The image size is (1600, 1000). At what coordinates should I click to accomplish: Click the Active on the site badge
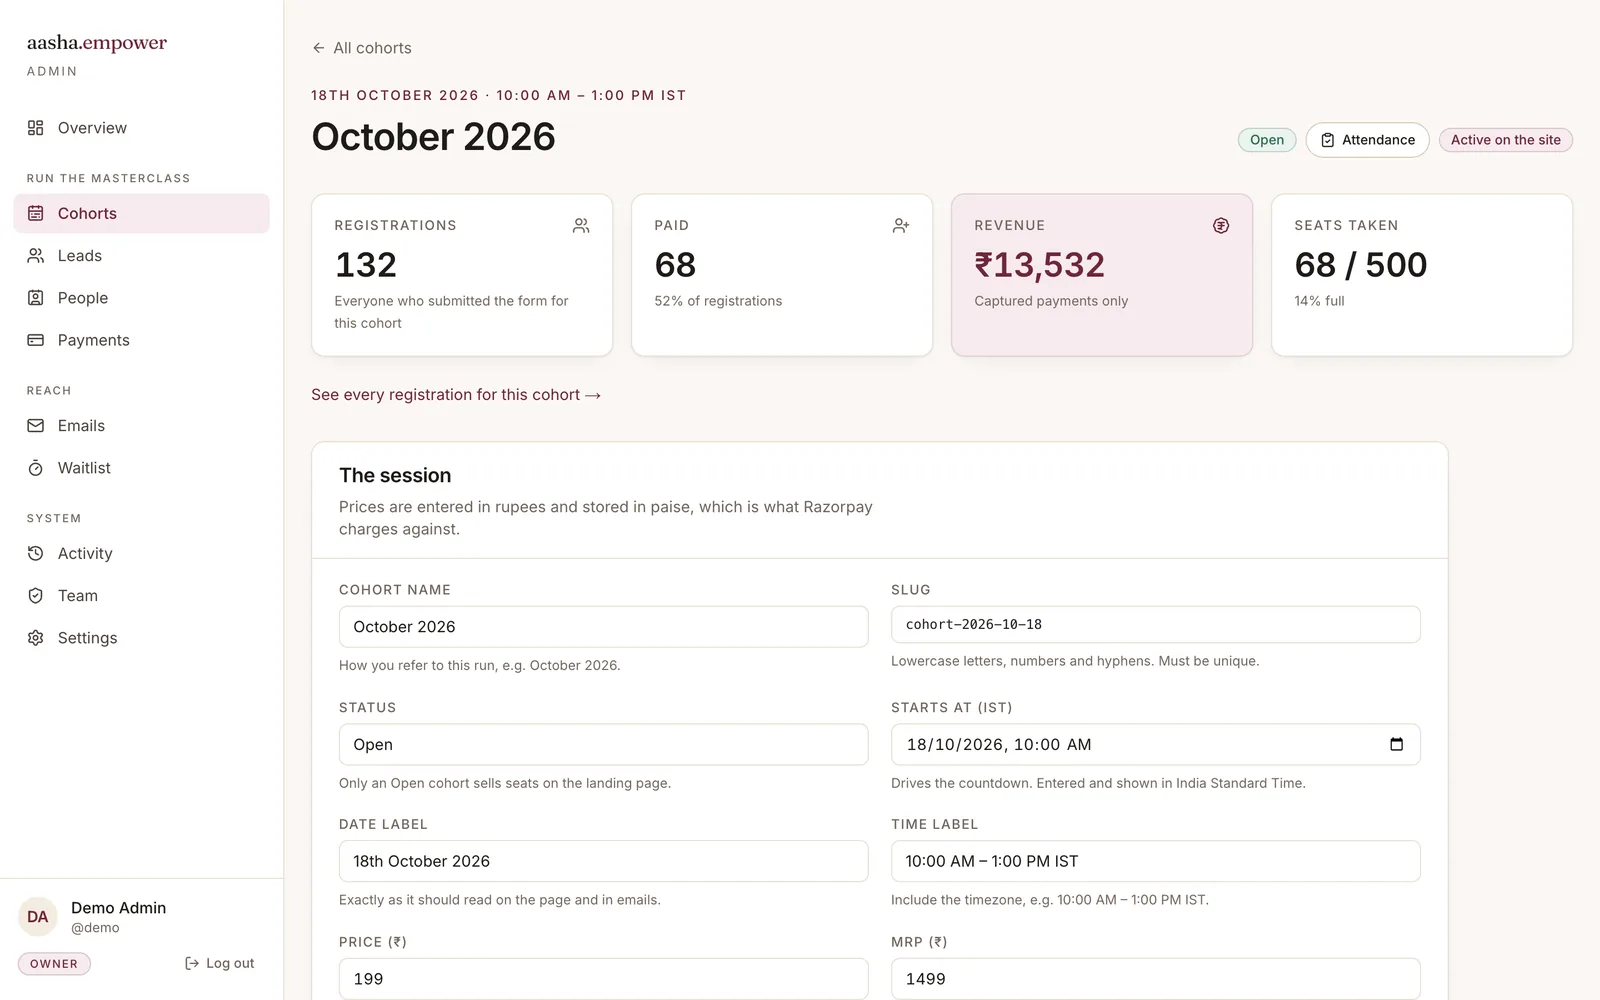tap(1505, 140)
